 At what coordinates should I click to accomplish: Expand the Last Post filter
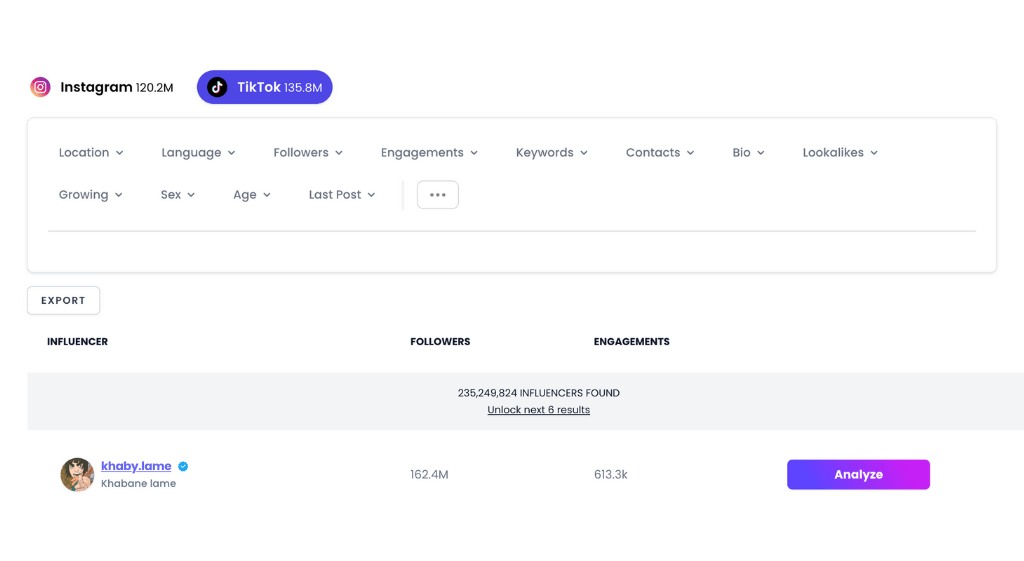point(342,195)
